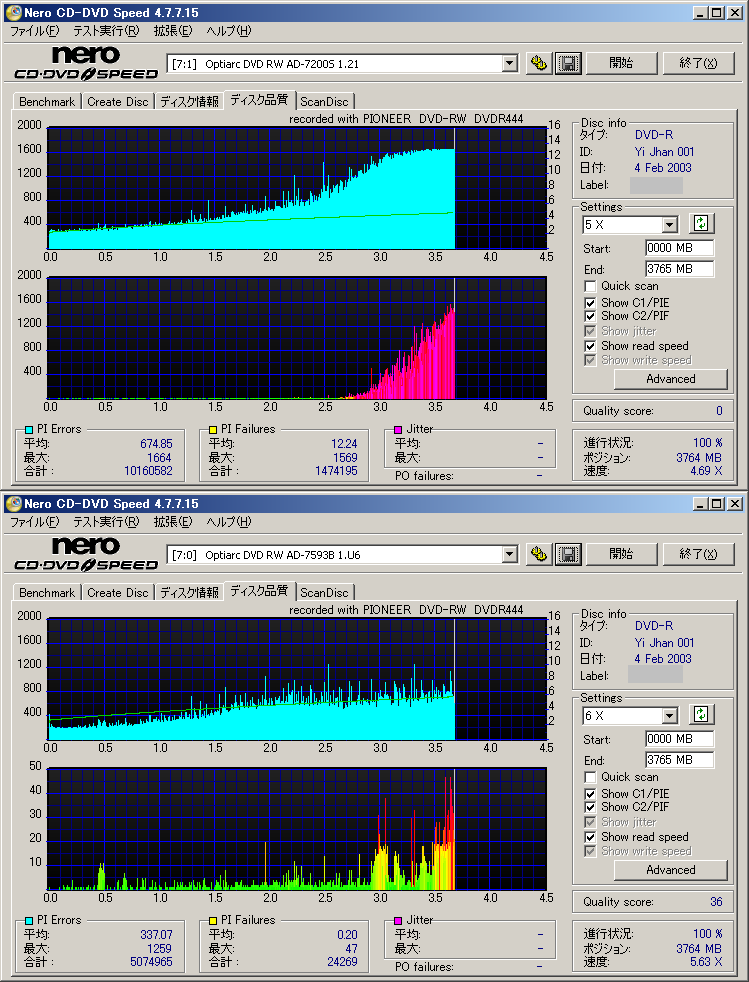Click speed value 4.69 X
The image size is (749, 982).
pyautogui.click(x=706, y=470)
